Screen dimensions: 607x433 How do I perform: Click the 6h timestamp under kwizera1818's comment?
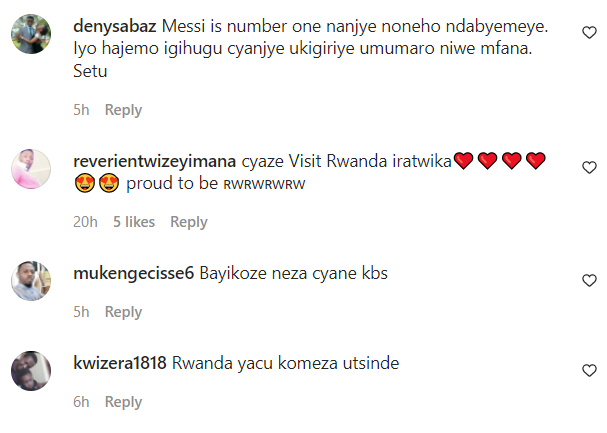81,402
